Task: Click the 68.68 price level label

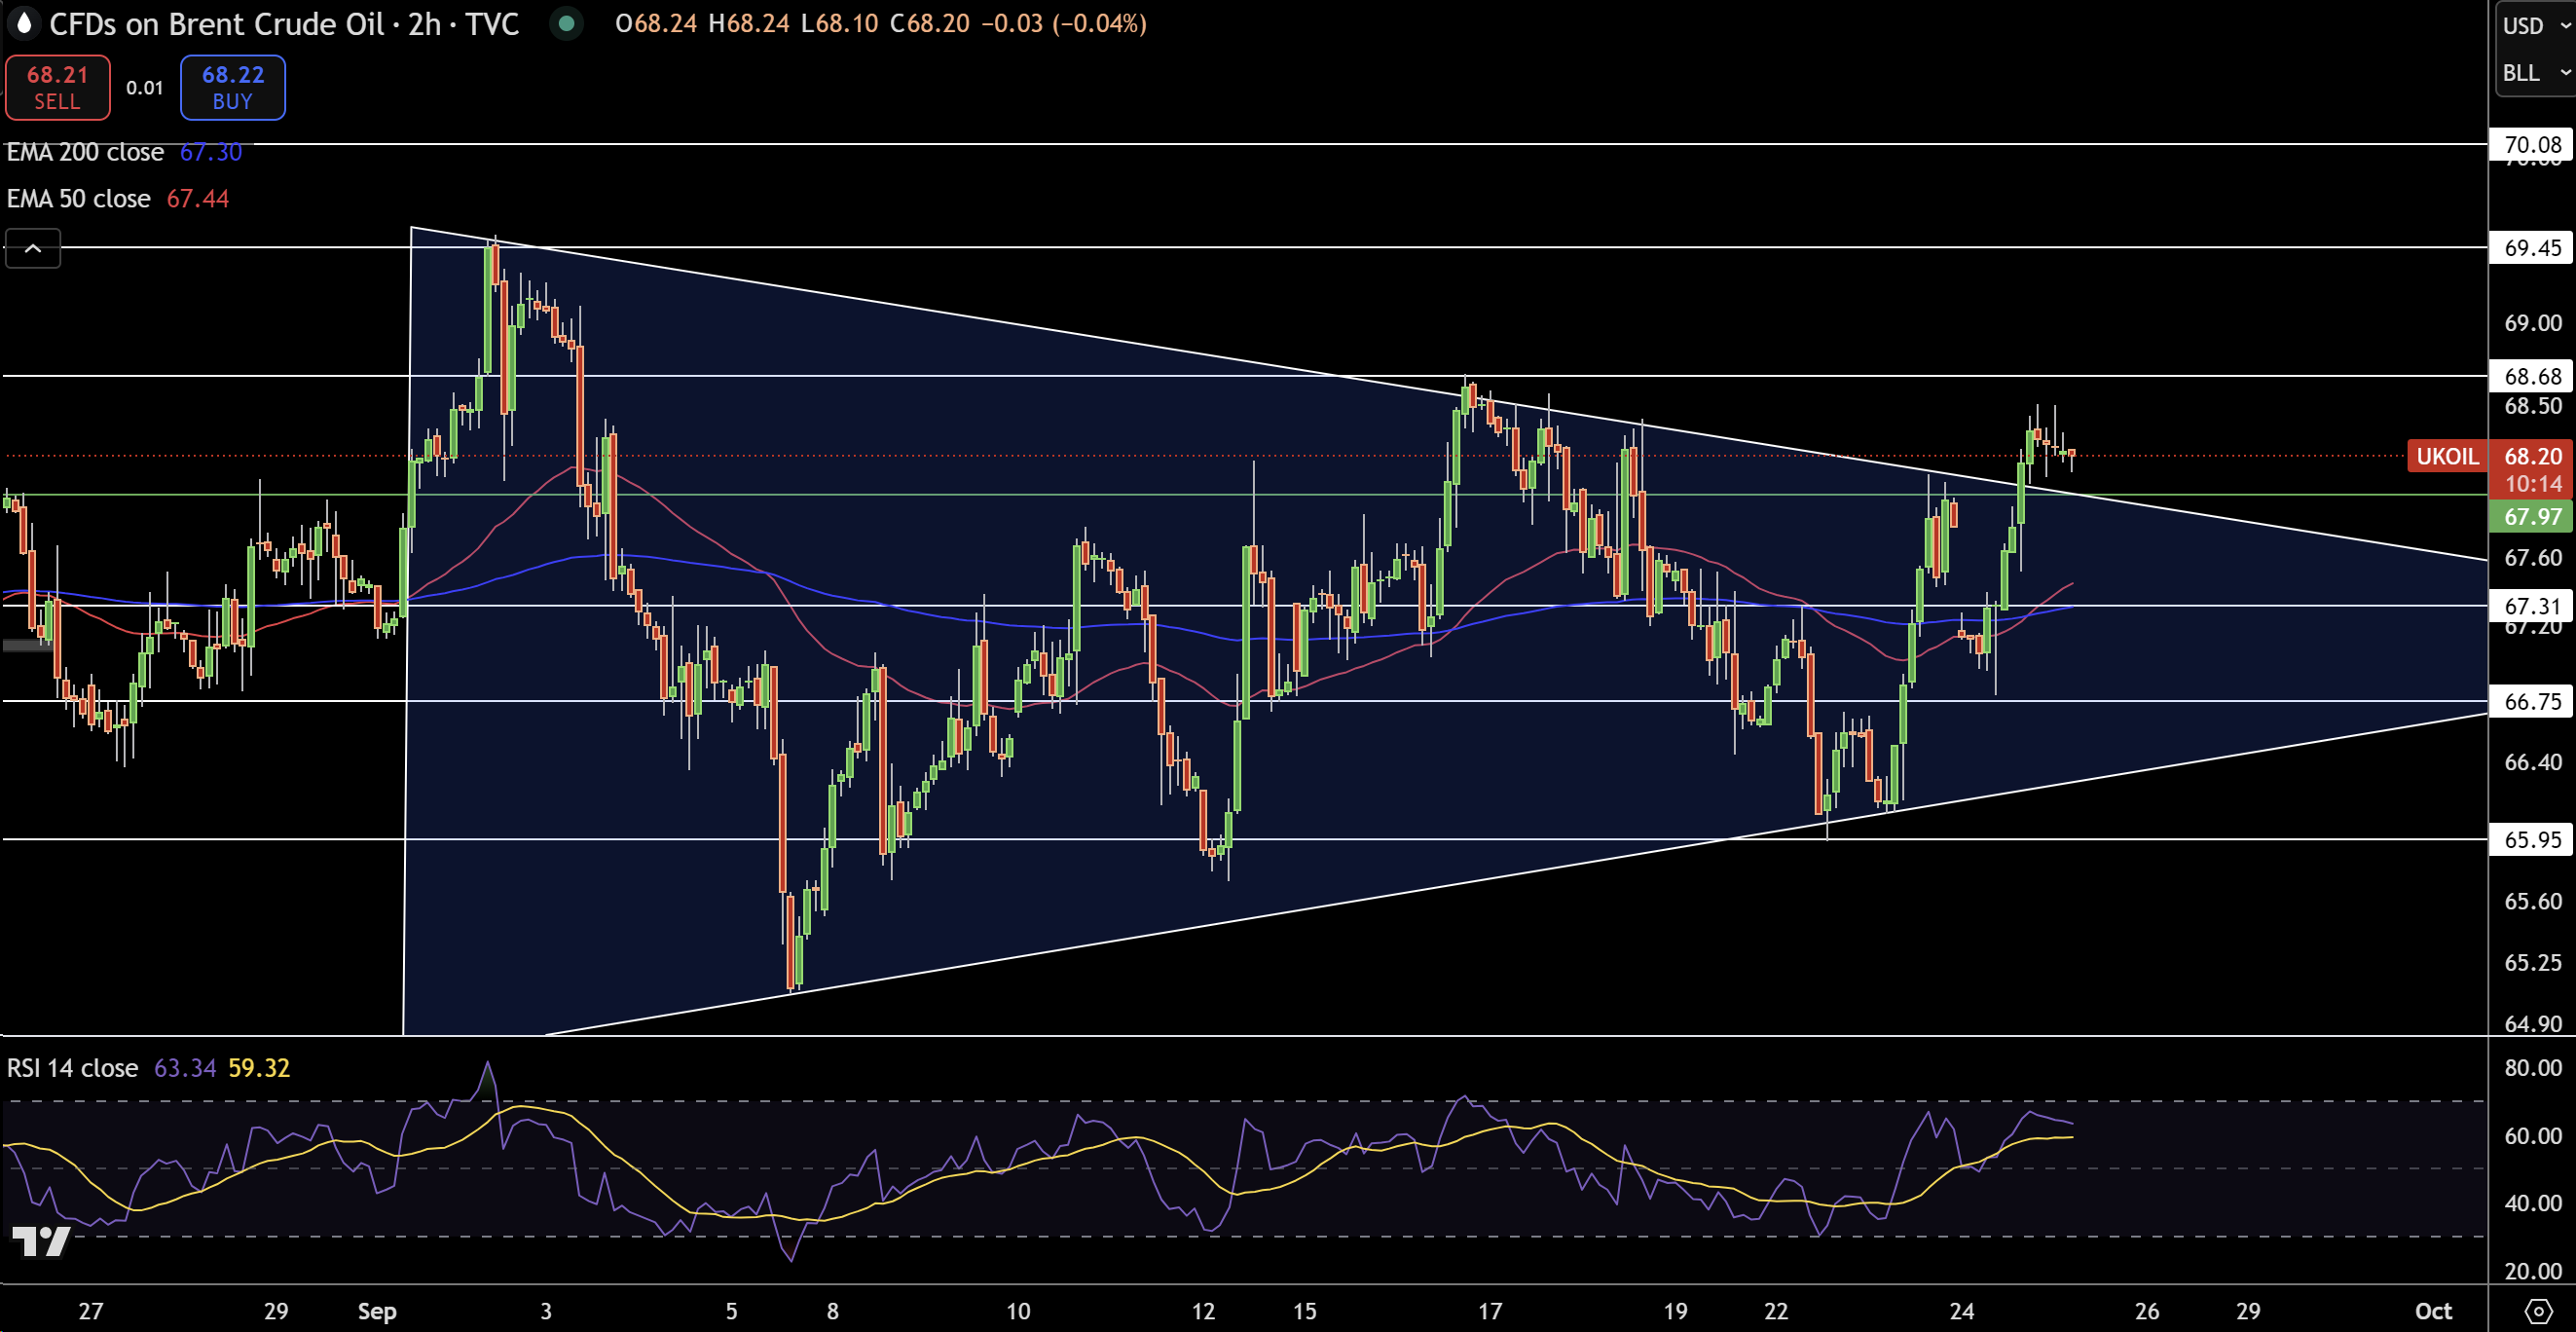Action: [2532, 376]
